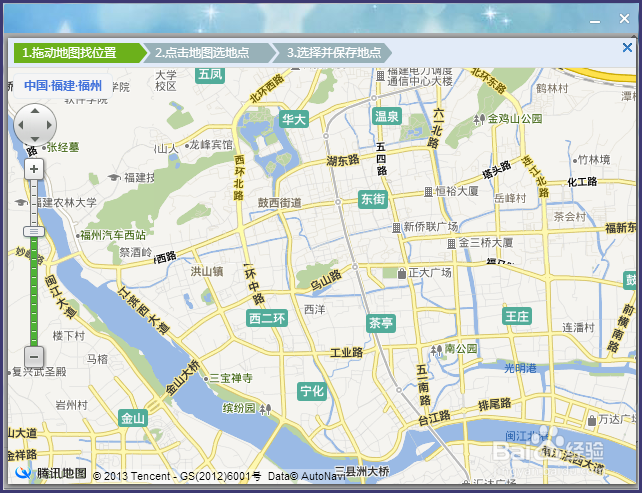Screen dimensions: 642x493
Task: Click the 正大广场 shopping marker
Action: click(425, 273)
